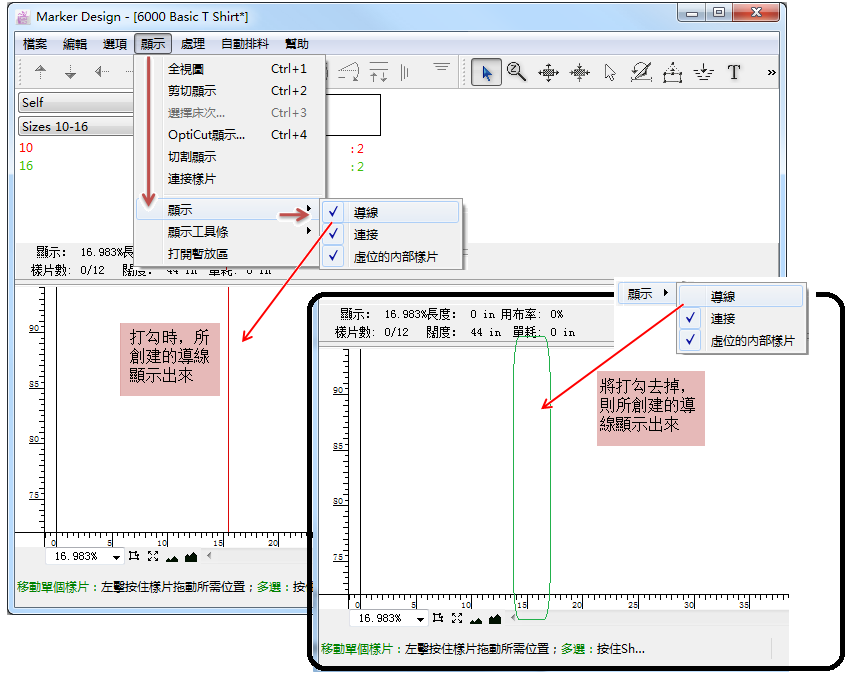Click the large mountain zoom-in icon
The width and height of the screenshot is (853, 694).
tap(190, 556)
